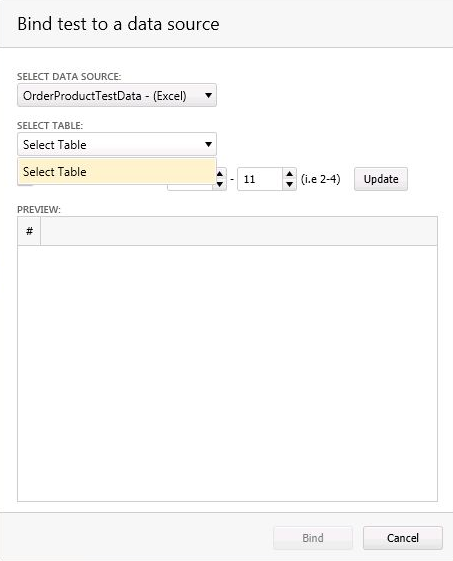Click the blank preview header row
This screenshot has width=453, height=561.
click(x=239, y=231)
